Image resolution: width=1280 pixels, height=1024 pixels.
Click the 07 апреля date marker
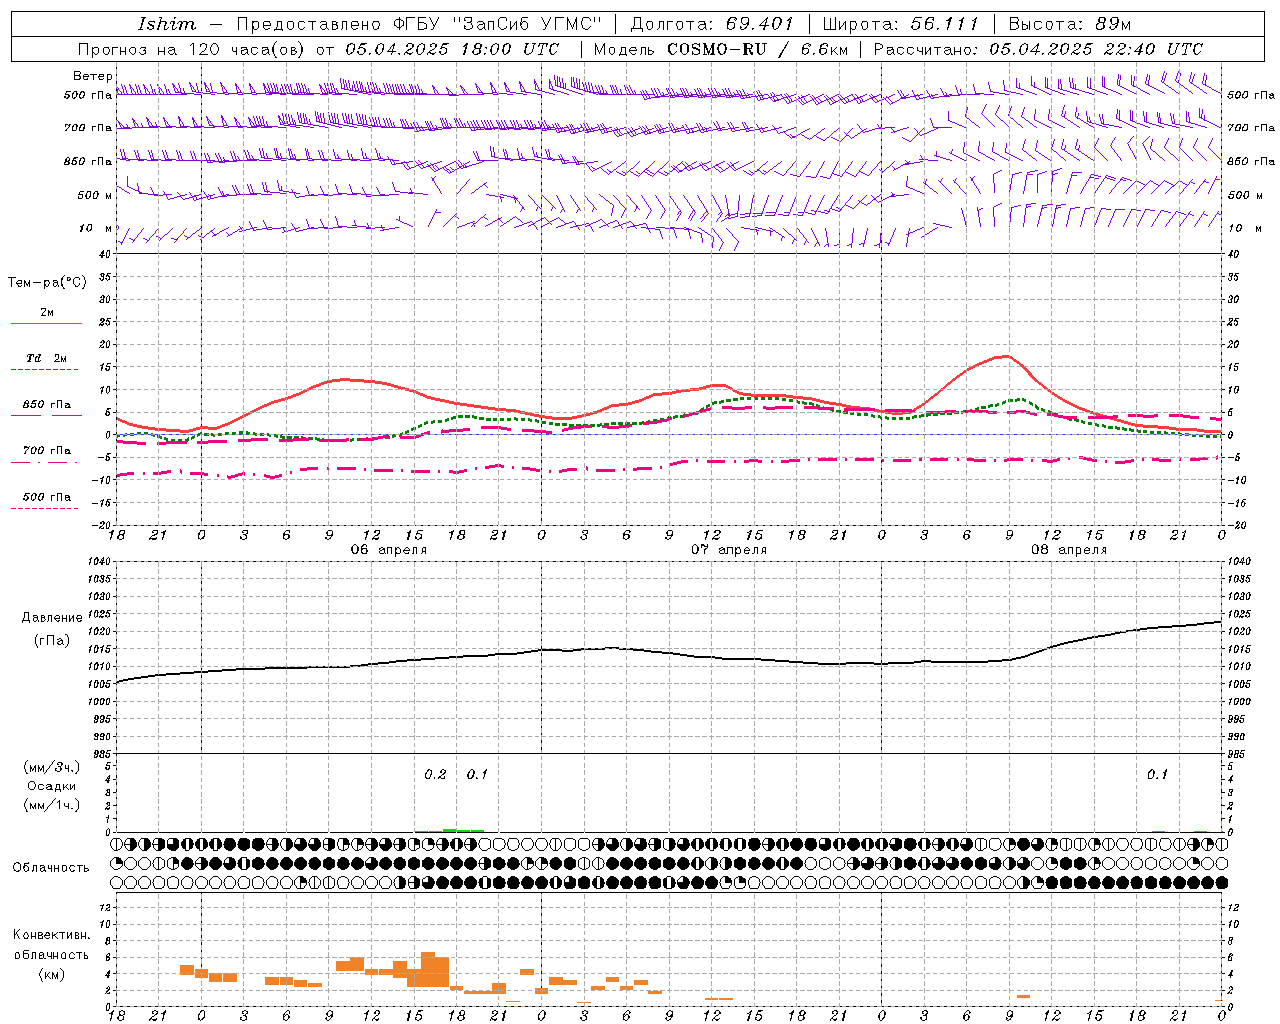point(729,550)
